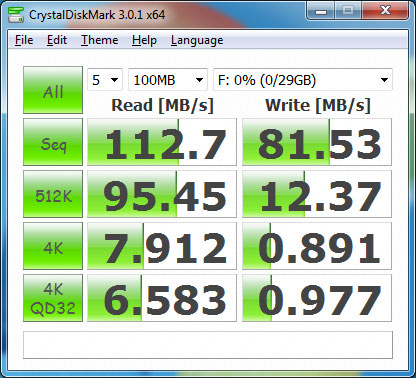Click the 512K read result 95.45
The image size is (416, 378).
pyautogui.click(x=162, y=194)
